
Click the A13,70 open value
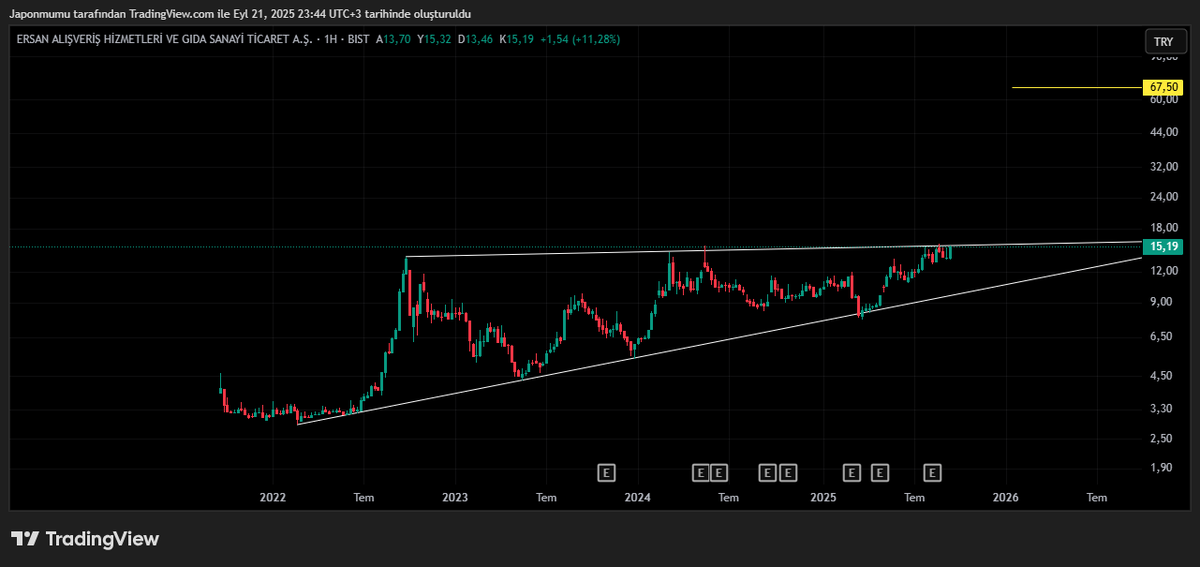pos(393,39)
